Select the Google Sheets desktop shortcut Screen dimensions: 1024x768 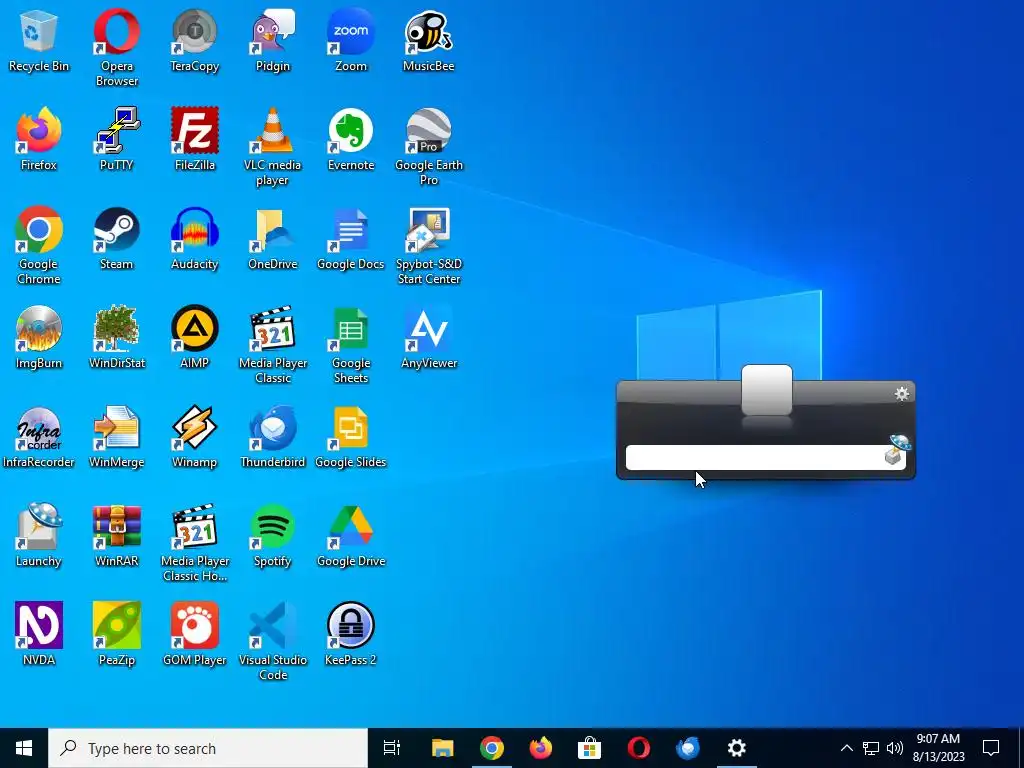[x=351, y=345]
